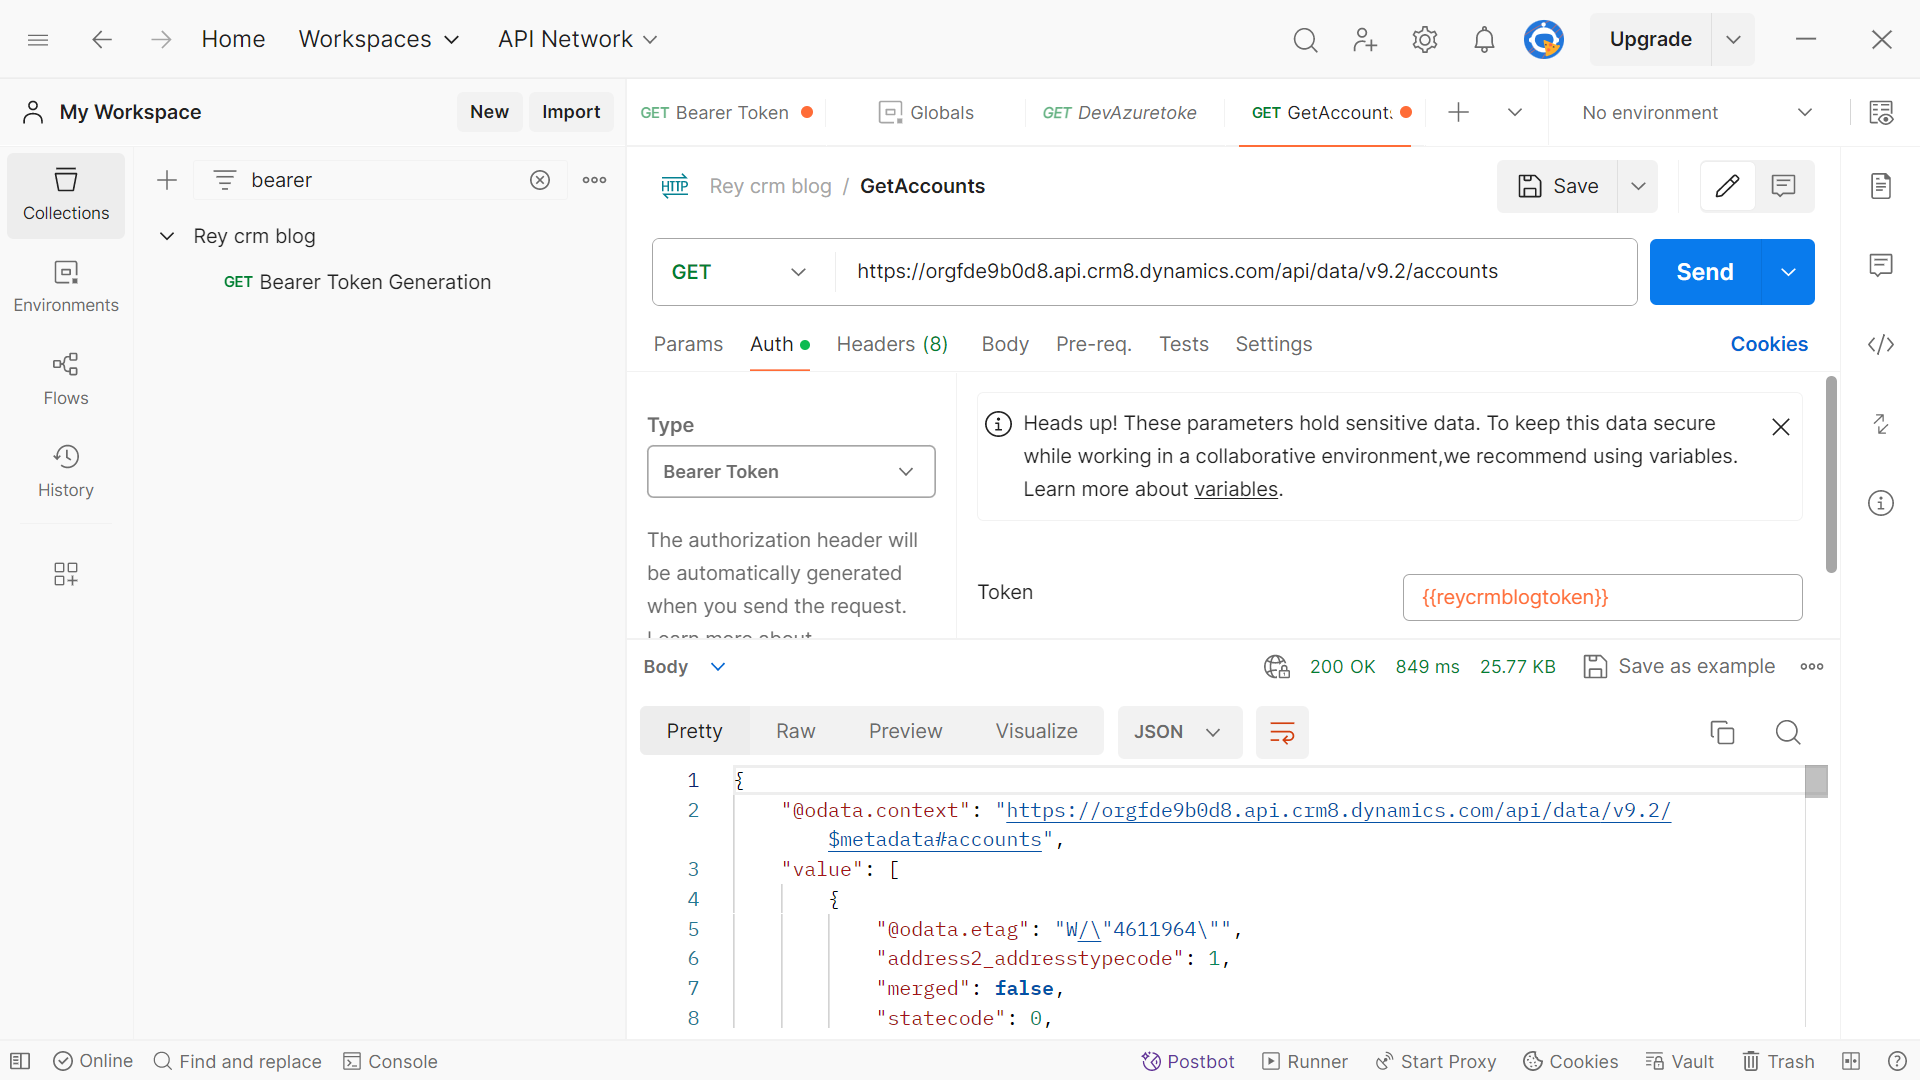Image resolution: width=1920 pixels, height=1080 pixels.
Task: Click the Import button
Action: pyautogui.click(x=571, y=112)
